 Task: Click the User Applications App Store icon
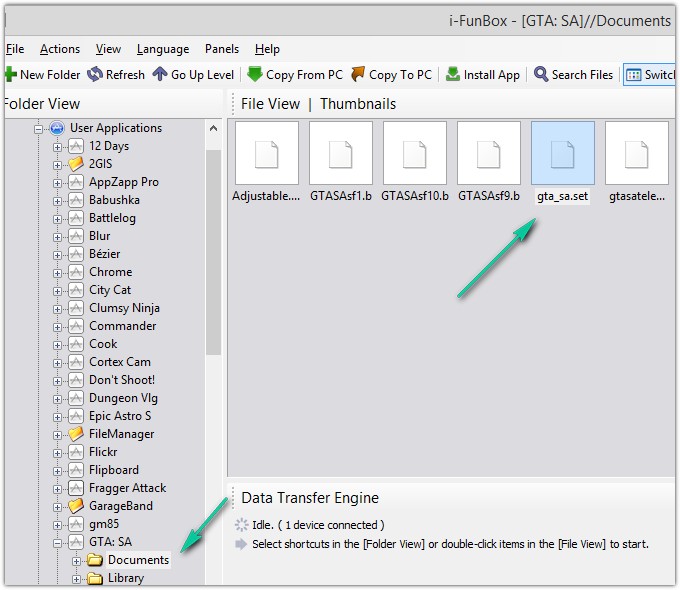point(57,128)
